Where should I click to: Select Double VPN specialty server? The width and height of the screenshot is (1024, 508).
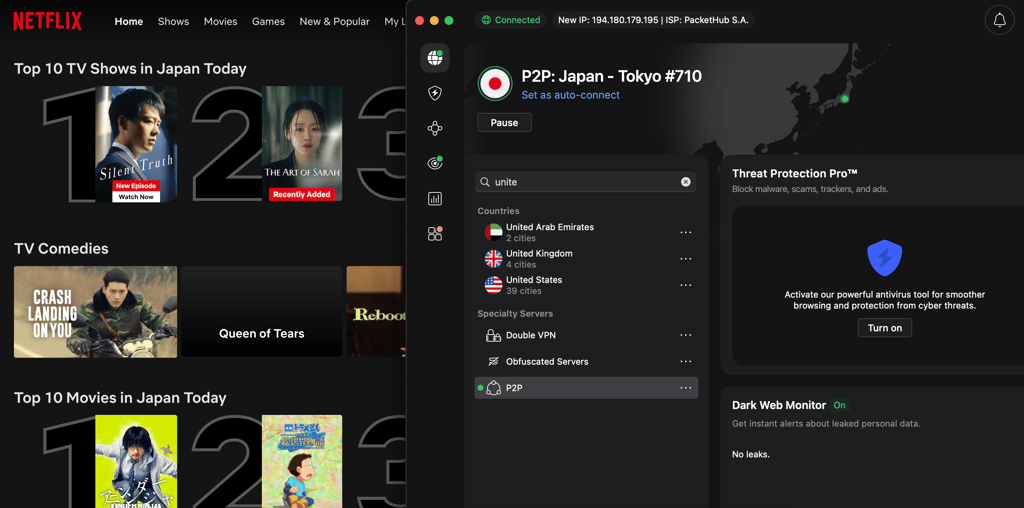[x=586, y=336]
